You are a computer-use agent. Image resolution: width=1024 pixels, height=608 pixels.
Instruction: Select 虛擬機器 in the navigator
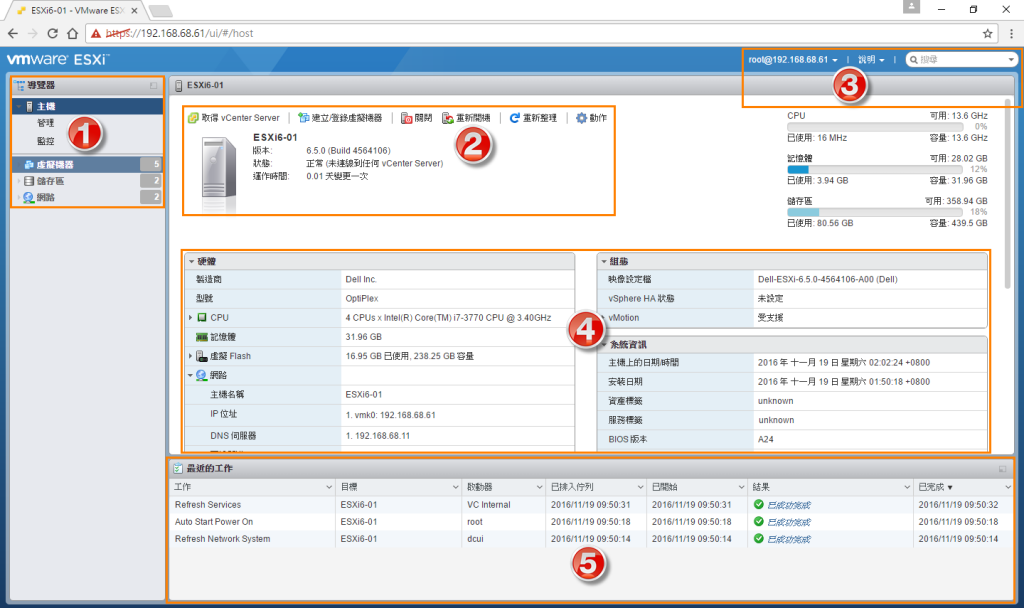point(87,165)
